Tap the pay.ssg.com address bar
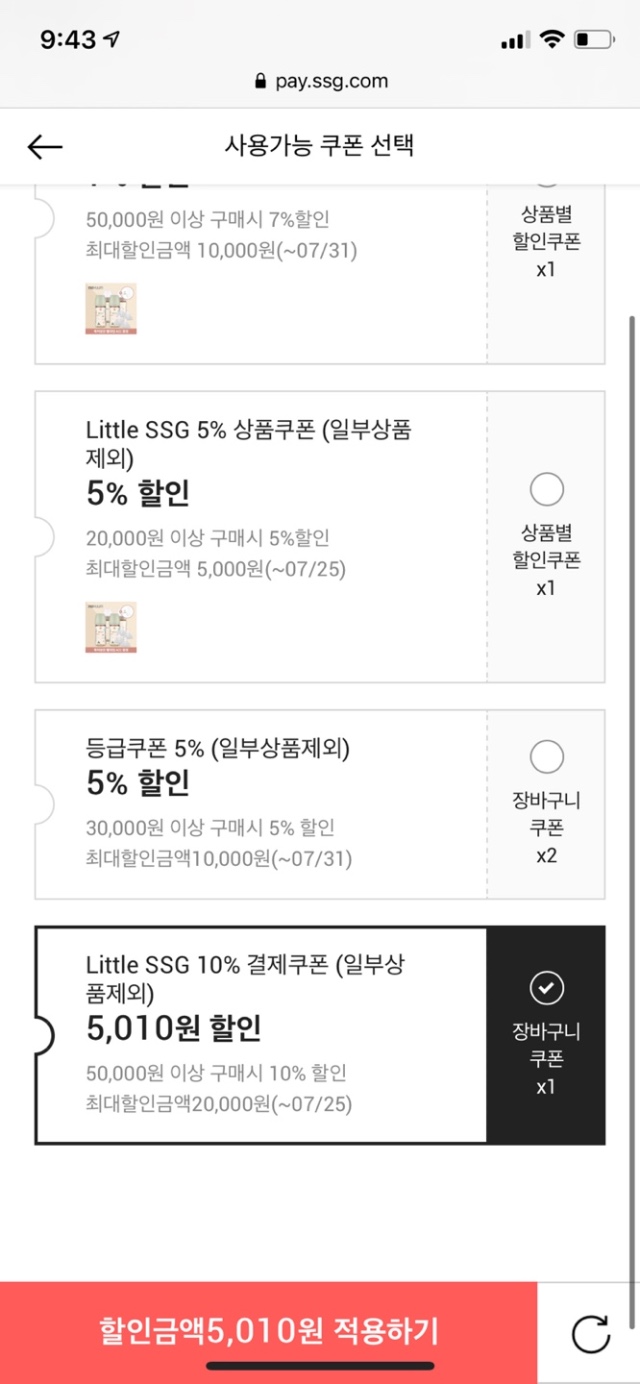Viewport: 640px width, 1384px height. (x=320, y=82)
